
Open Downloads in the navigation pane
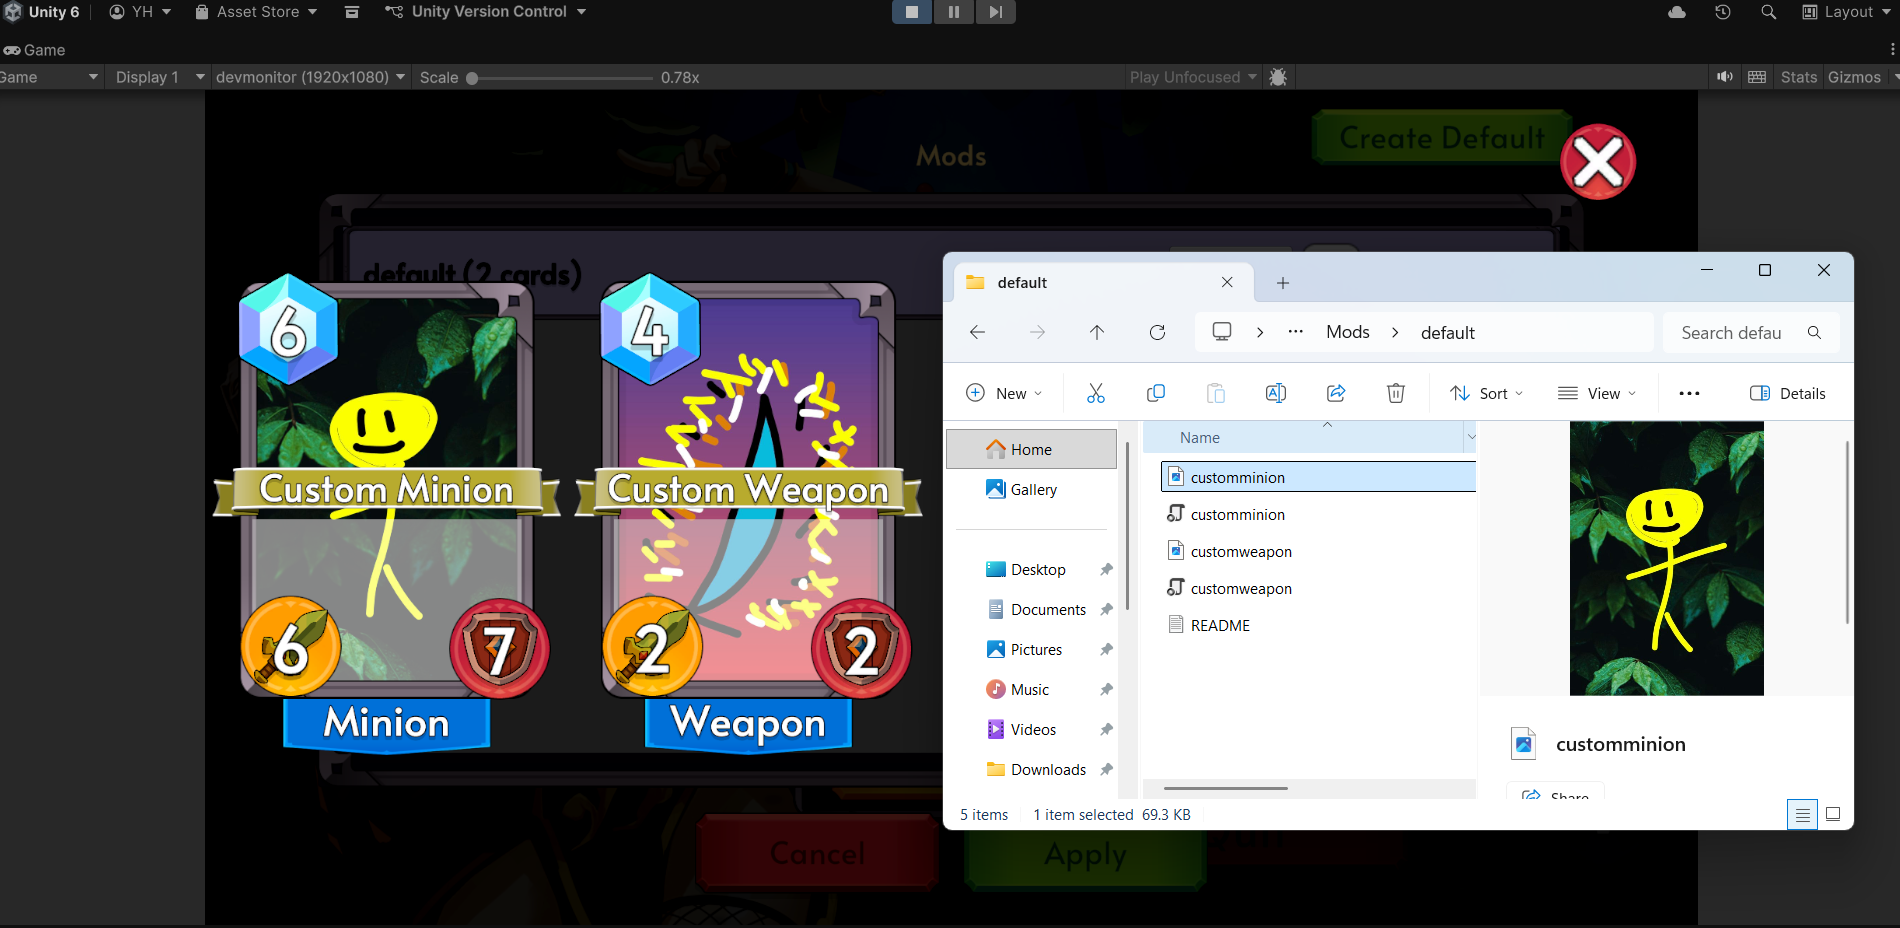click(1031, 769)
